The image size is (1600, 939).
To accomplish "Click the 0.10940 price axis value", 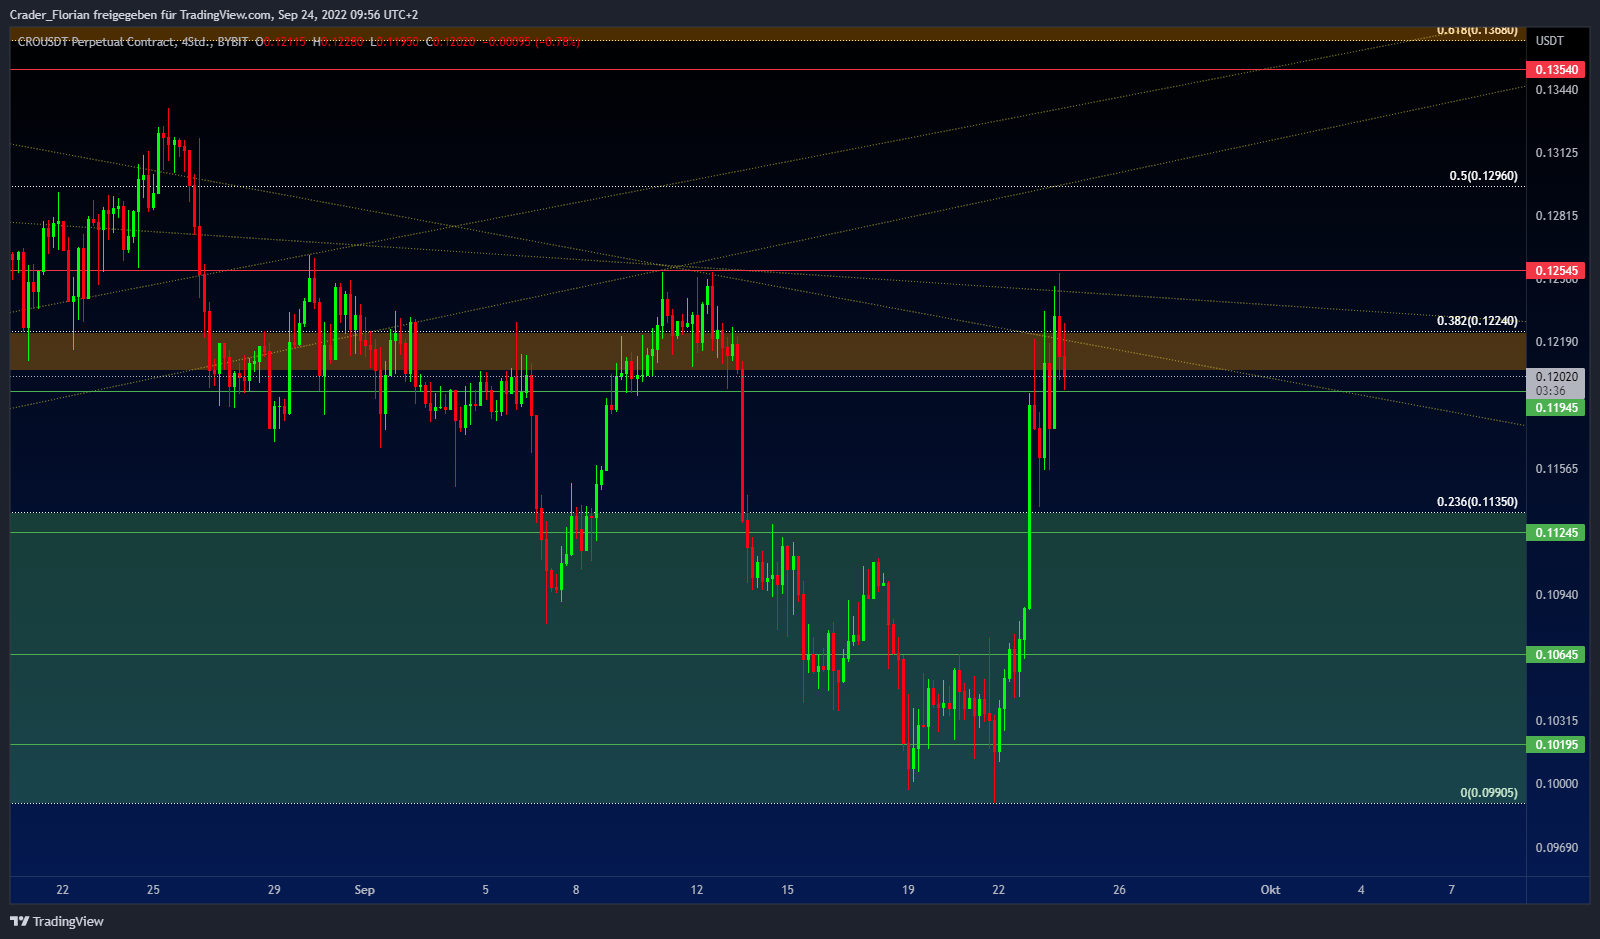I will tap(1557, 595).
